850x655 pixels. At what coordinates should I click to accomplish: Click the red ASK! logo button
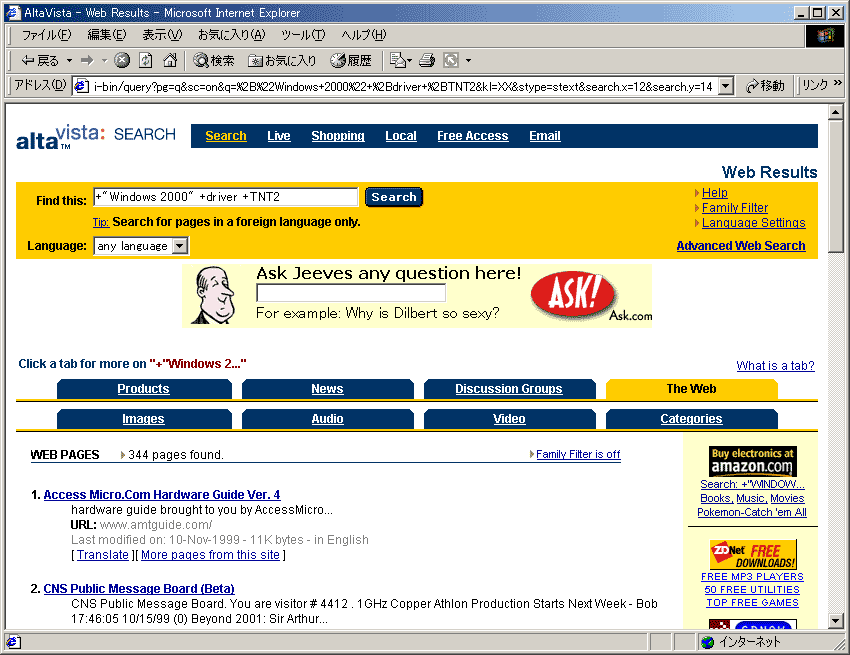(574, 295)
